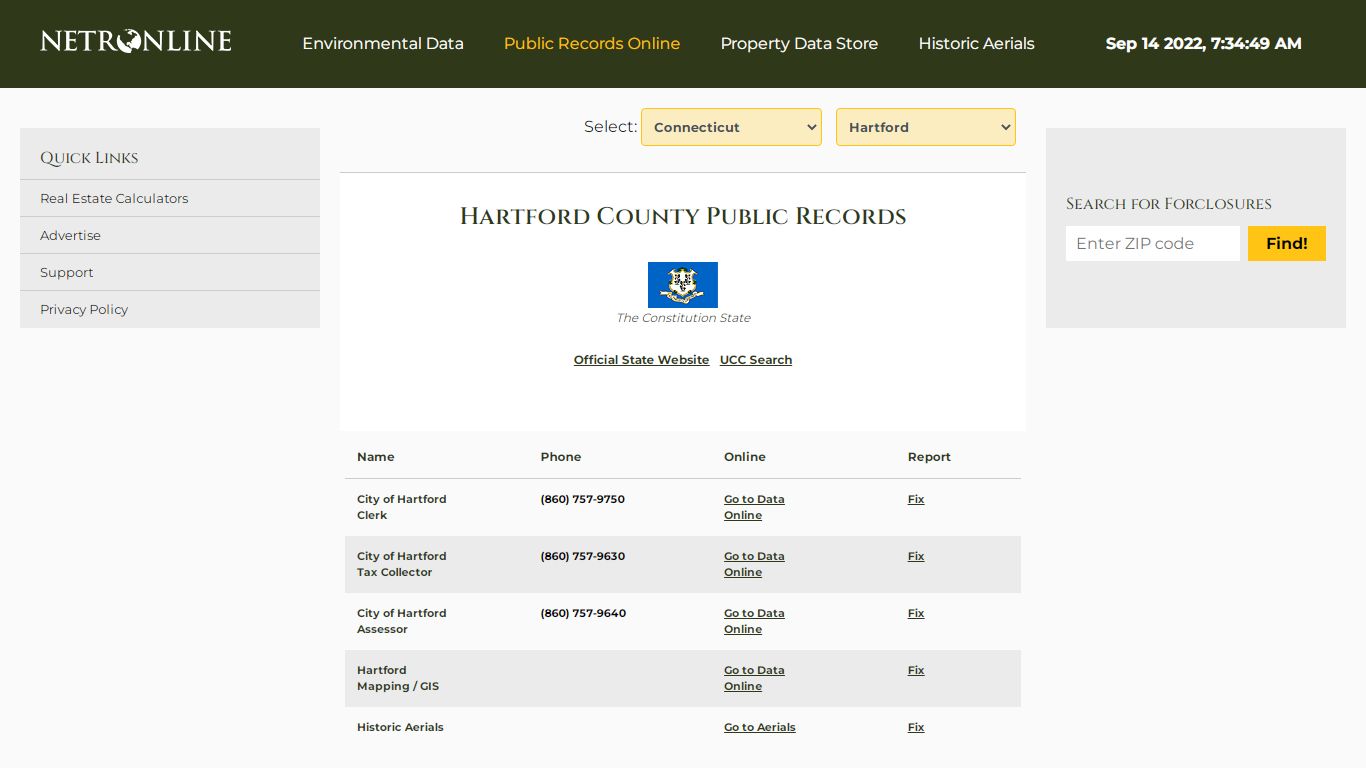Click phone number (860) 757-9750
The width and height of the screenshot is (1366, 768).
click(583, 499)
